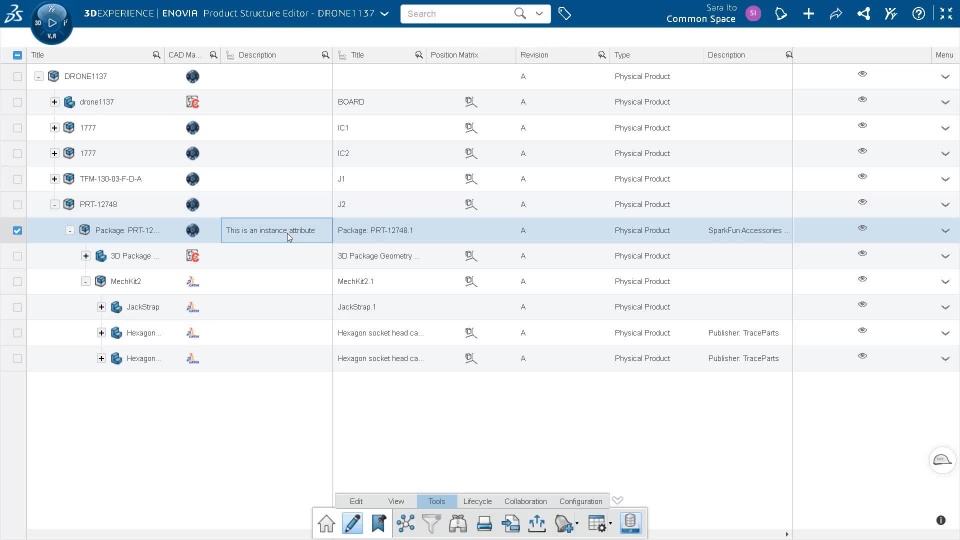The width and height of the screenshot is (960, 540).
Task: Switch to the Configuration tab
Action: point(580,501)
